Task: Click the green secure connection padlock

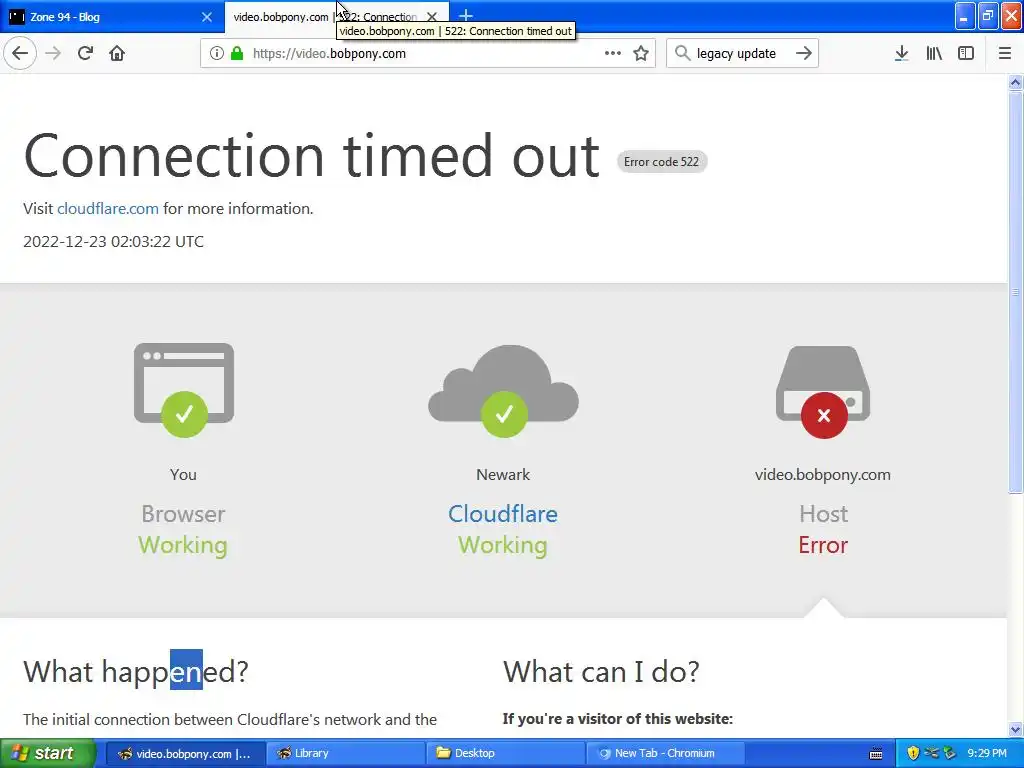Action: point(237,54)
